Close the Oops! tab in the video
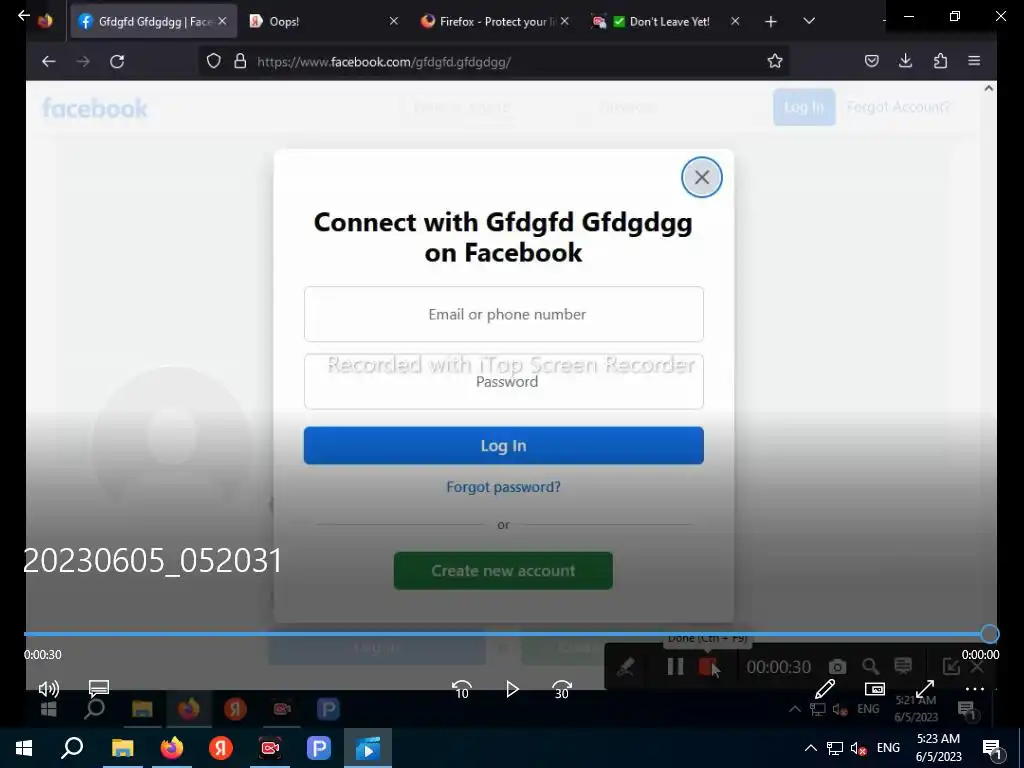 [393, 22]
